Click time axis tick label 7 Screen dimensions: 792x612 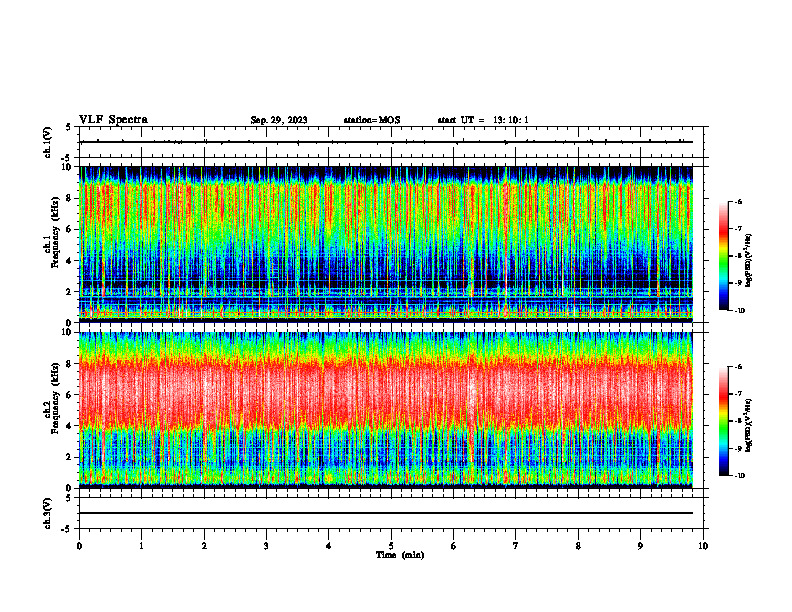click(516, 546)
